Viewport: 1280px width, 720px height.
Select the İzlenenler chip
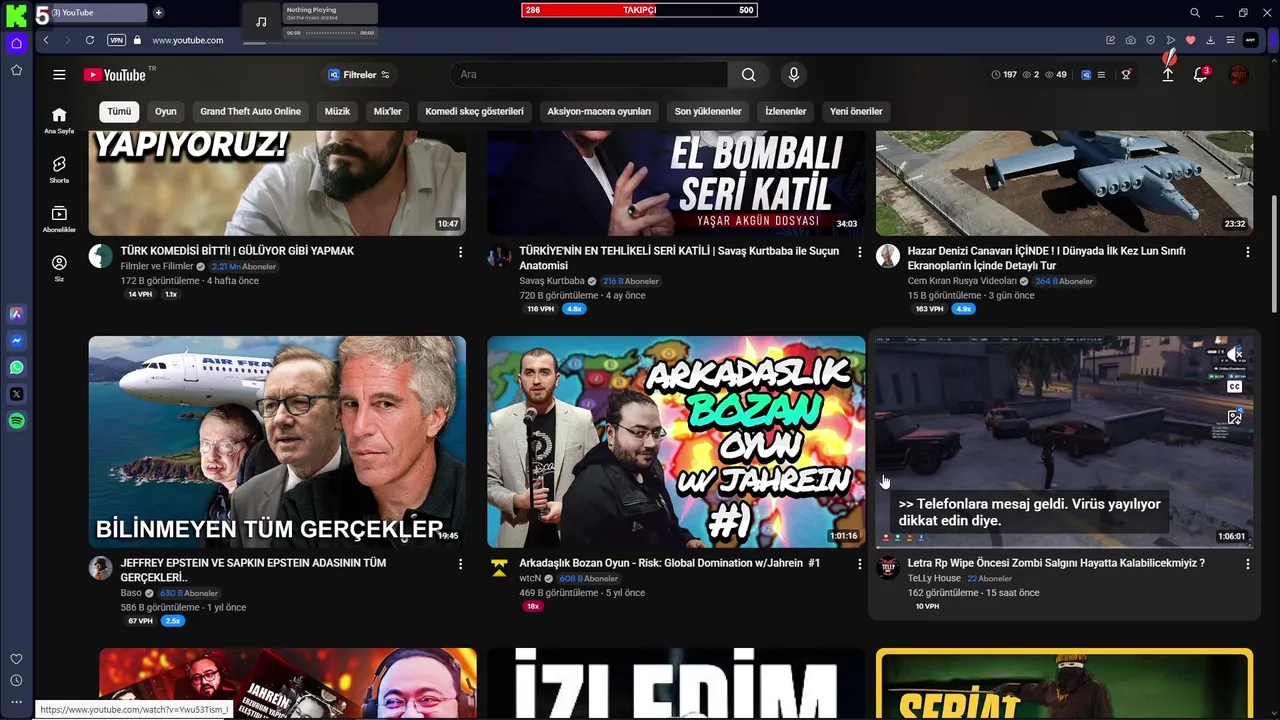click(785, 111)
